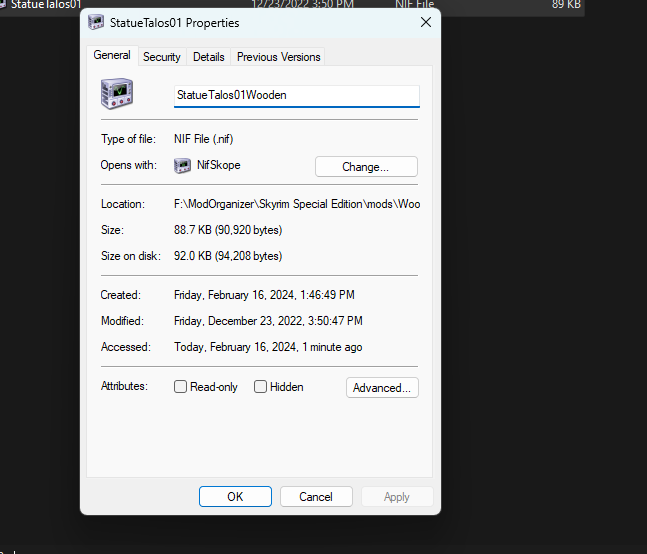This screenshot has width=647, height=554.
Task: Select the General tab
Action: pyautogui.click(x=112, y=55)
